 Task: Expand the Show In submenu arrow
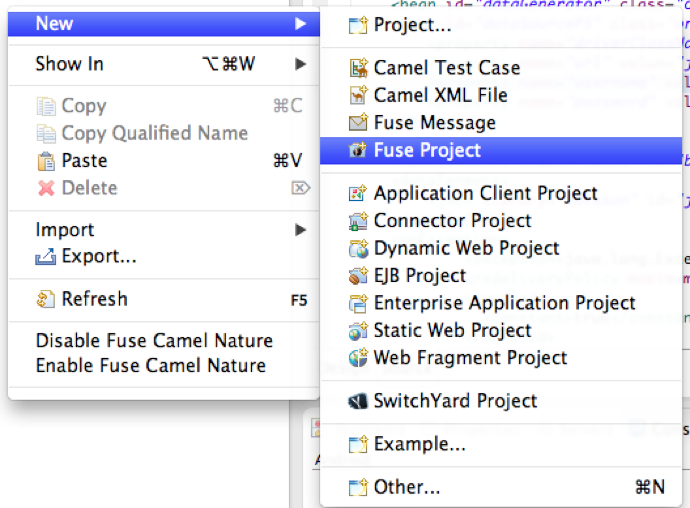coord(301,64)
